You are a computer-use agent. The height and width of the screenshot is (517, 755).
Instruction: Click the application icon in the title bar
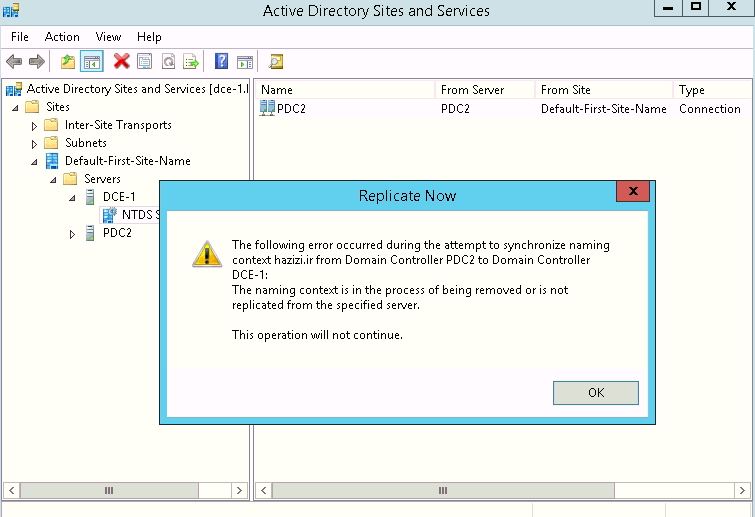[x=12, y=10]
